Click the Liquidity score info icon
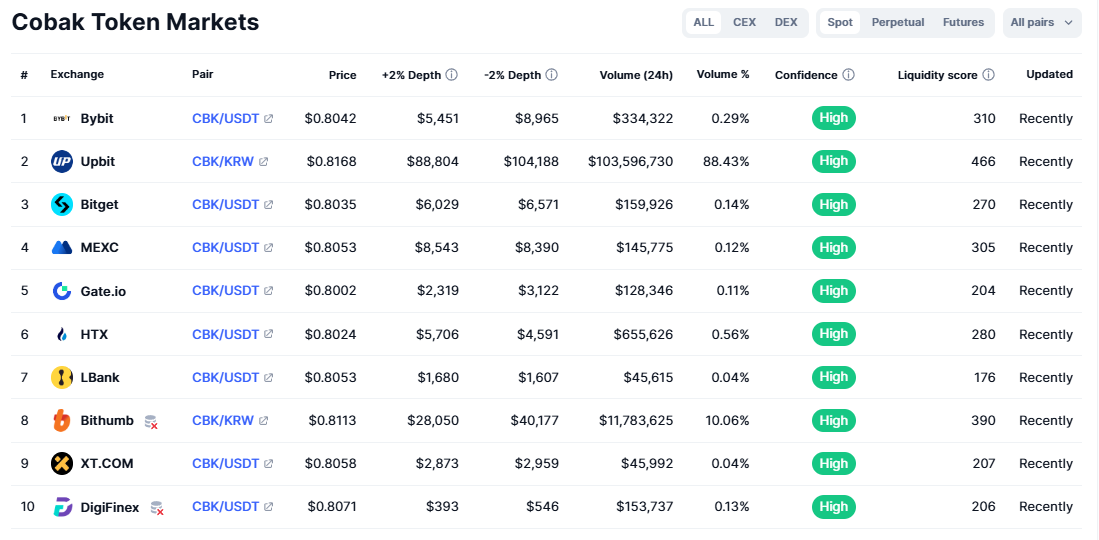This screenshot has height=540, width=1099. click(988, 75)
